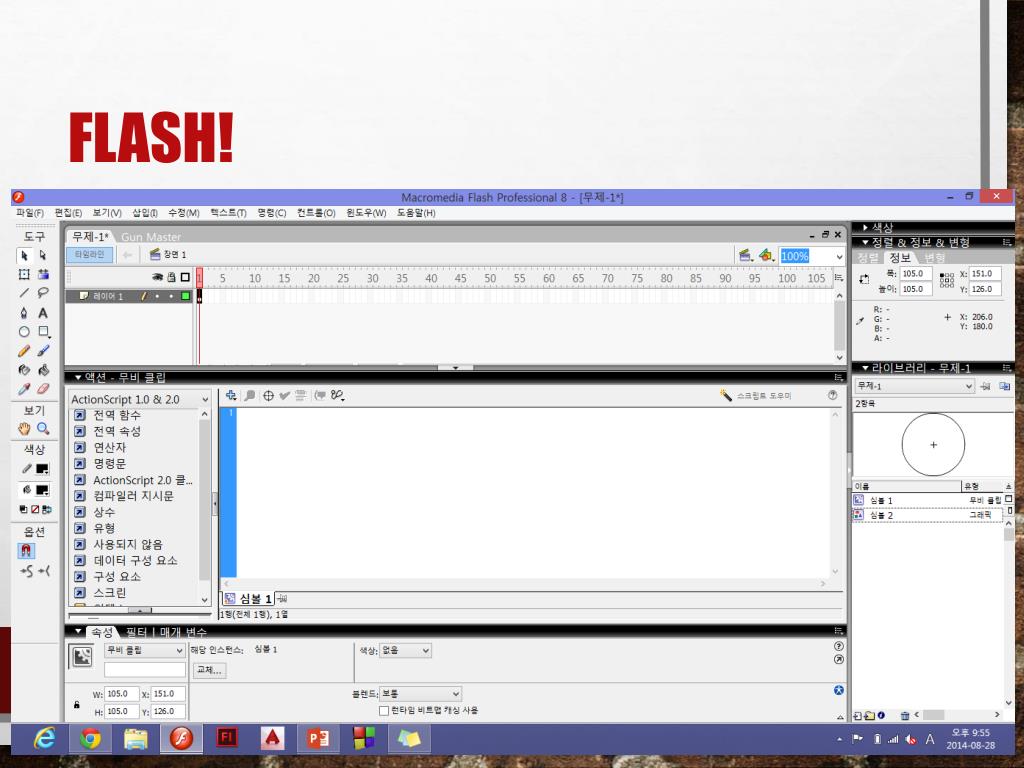Select the Pencil tool
Image resolution: width=1024 pixels, height=768 pixels.
pyautogui.click(x=24, y=351)
